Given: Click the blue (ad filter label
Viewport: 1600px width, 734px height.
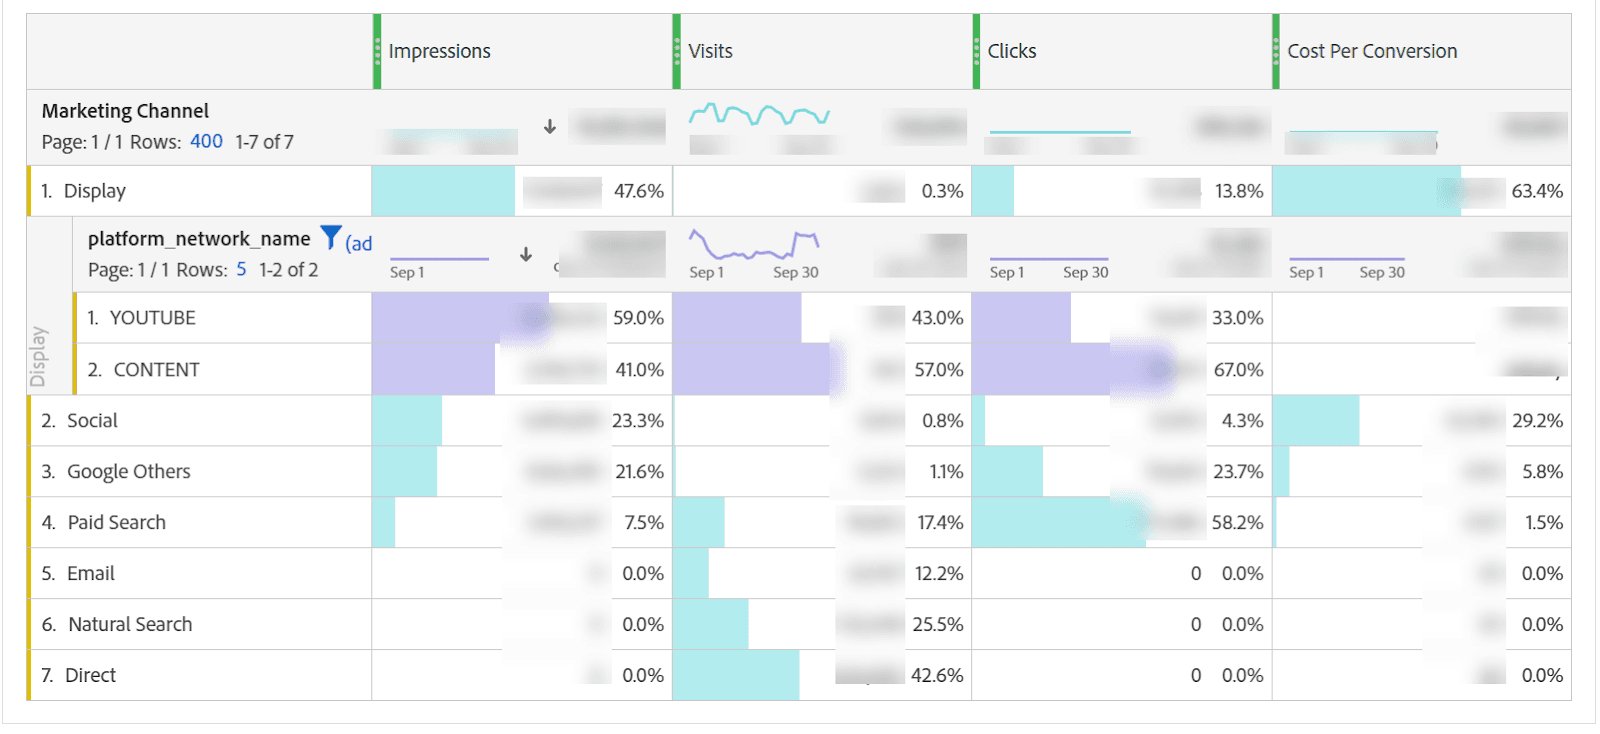Looking at the screenshot, I should click(358, 241).
